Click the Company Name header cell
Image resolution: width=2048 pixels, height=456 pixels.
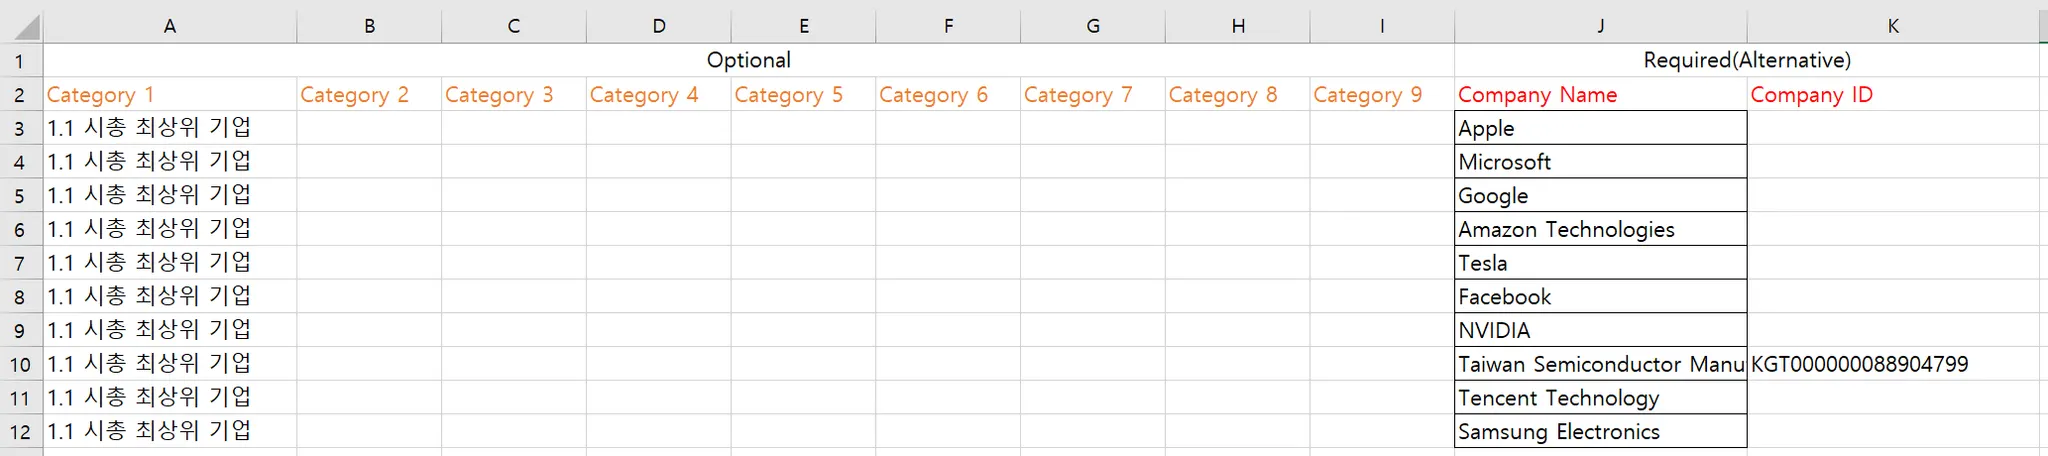(x=1600, y=95)
